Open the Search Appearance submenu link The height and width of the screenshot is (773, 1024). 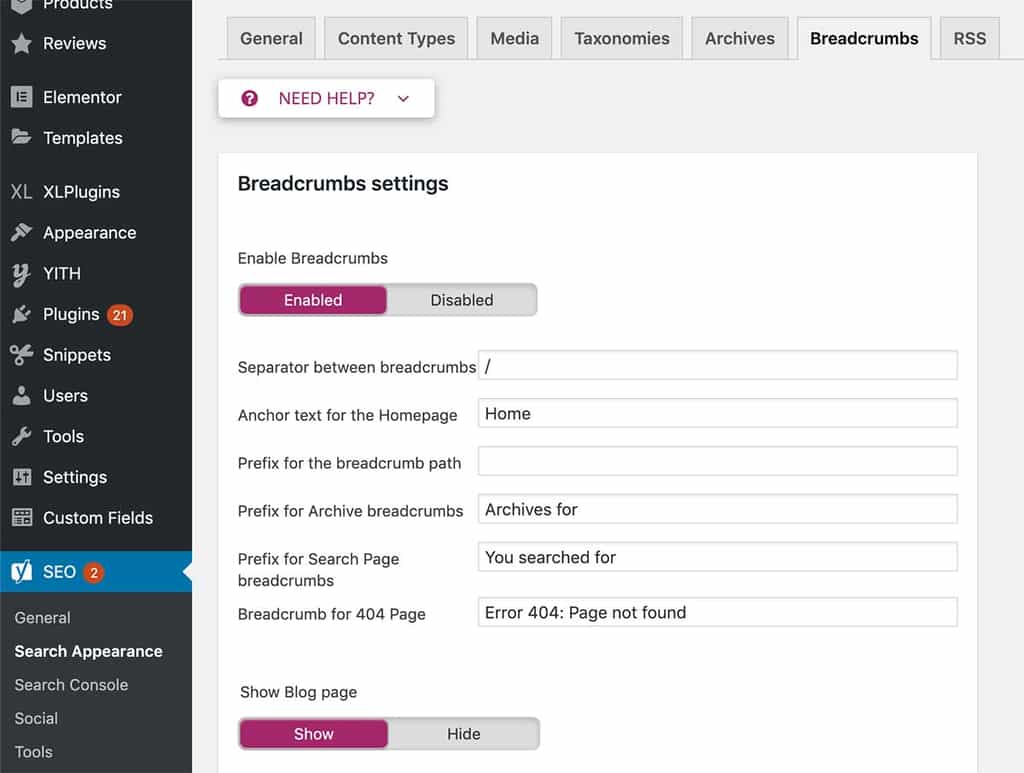(89, 652)
